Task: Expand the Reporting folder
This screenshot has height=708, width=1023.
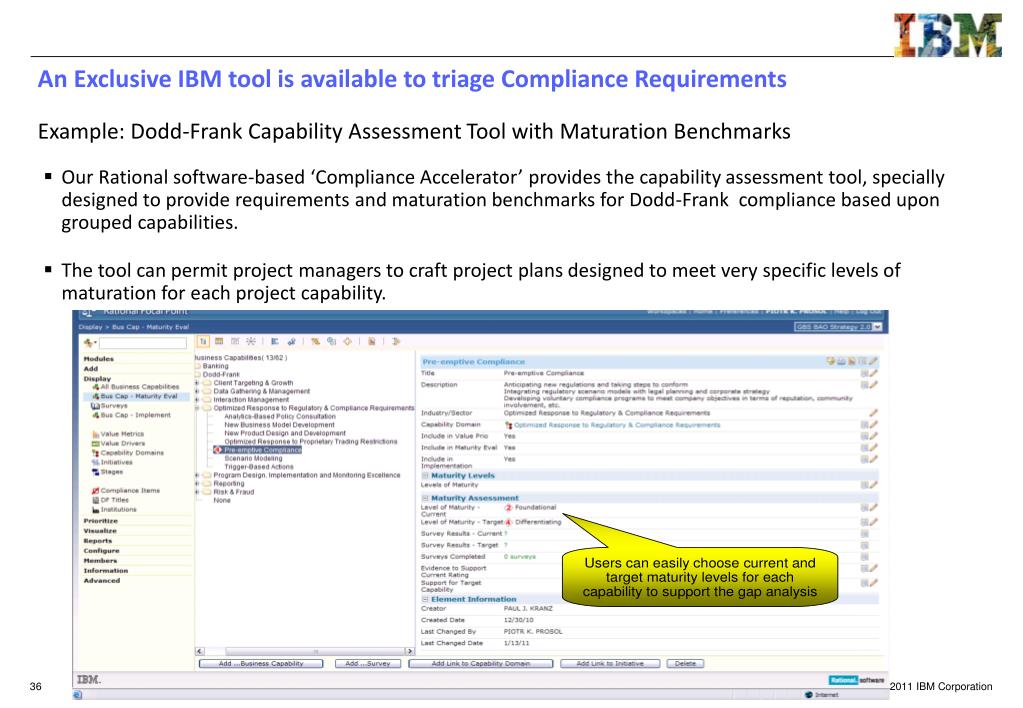Action: (197, 484)
